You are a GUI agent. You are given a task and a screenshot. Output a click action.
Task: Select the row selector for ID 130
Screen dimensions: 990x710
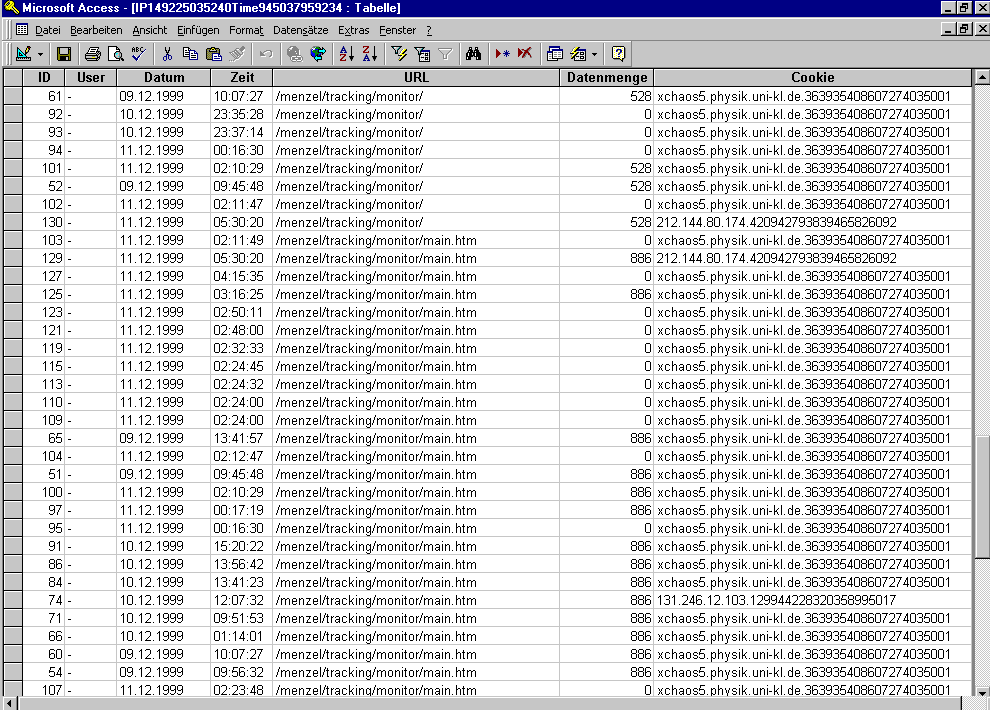point(13,222)
